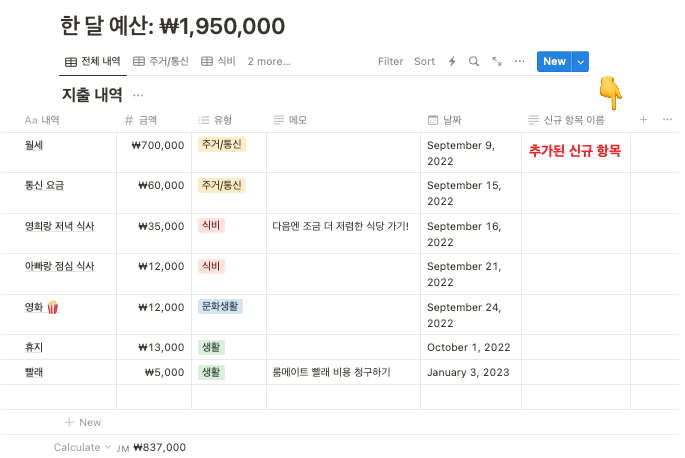Click empty 메모 cell in 월세 row
Viewport: 685px width, 458px height.
point(343,153)
